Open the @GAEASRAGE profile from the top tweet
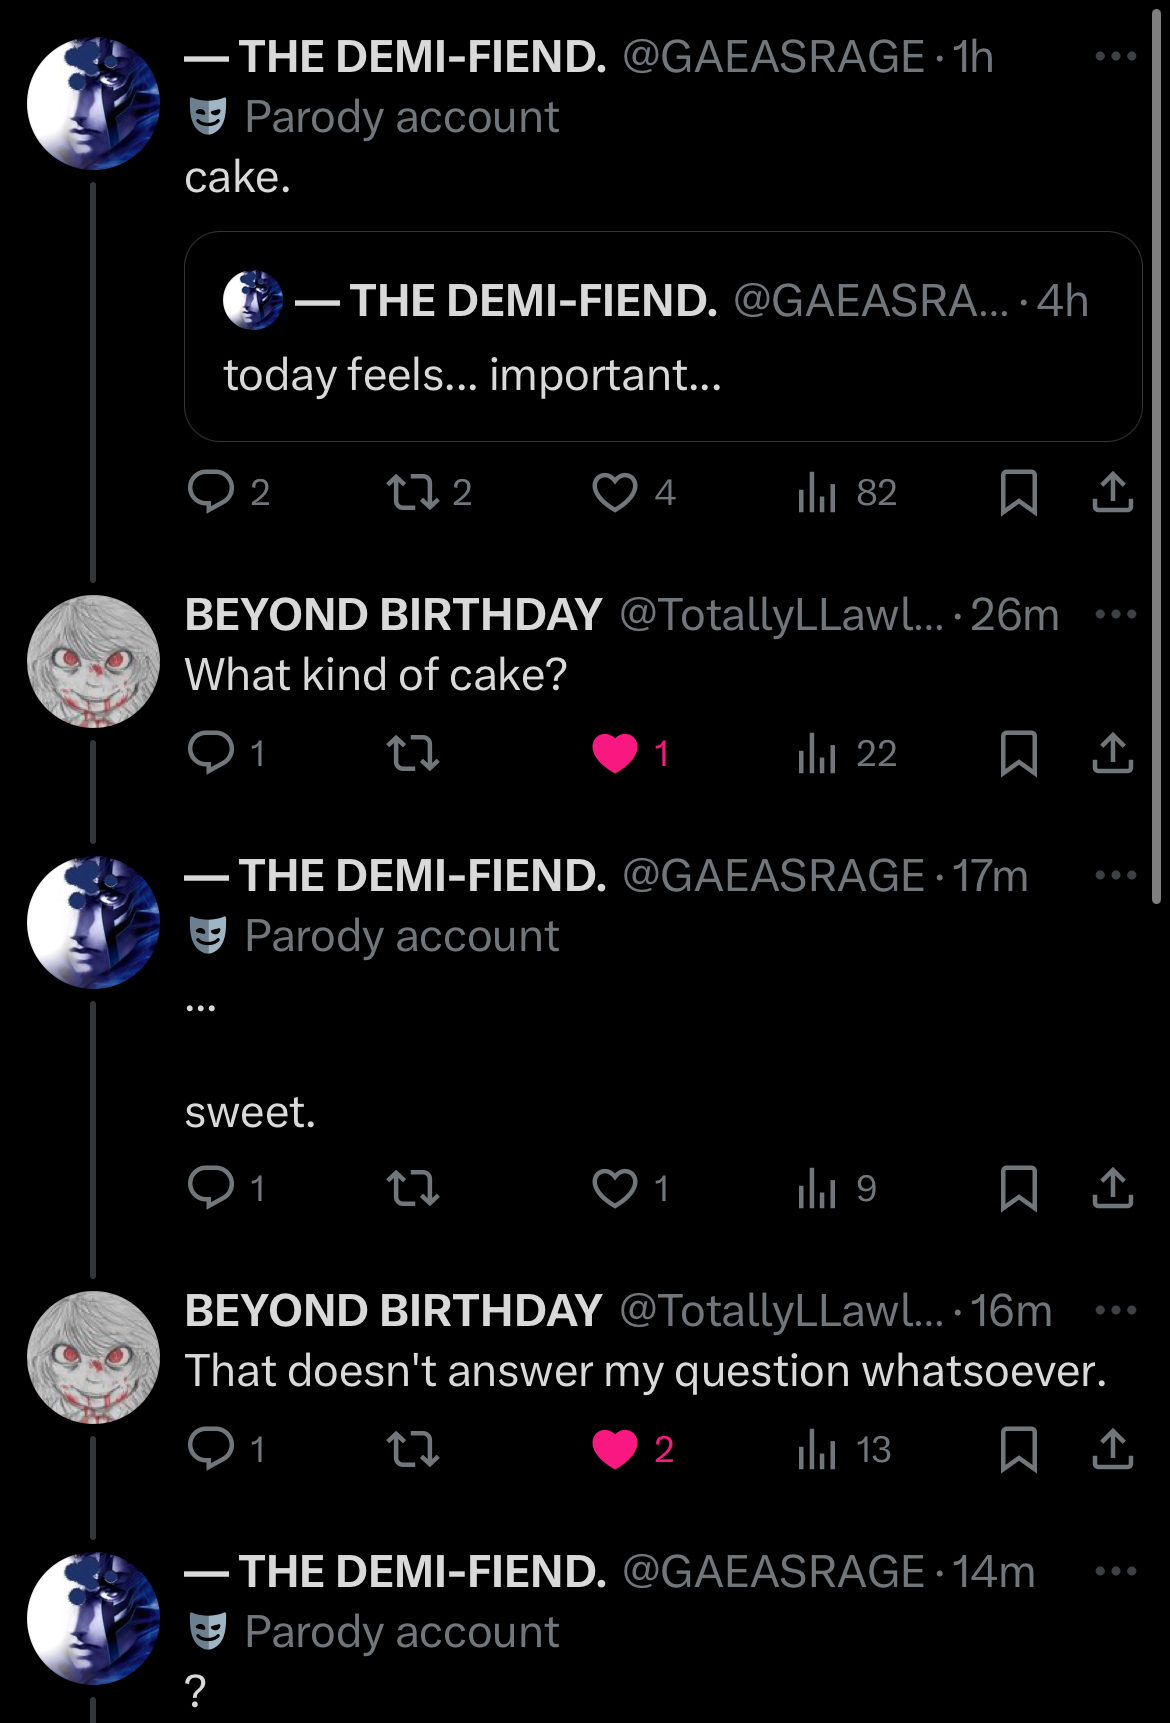Image resolution: width=1170 pixels, height=1723 pixels. point(773,57)
